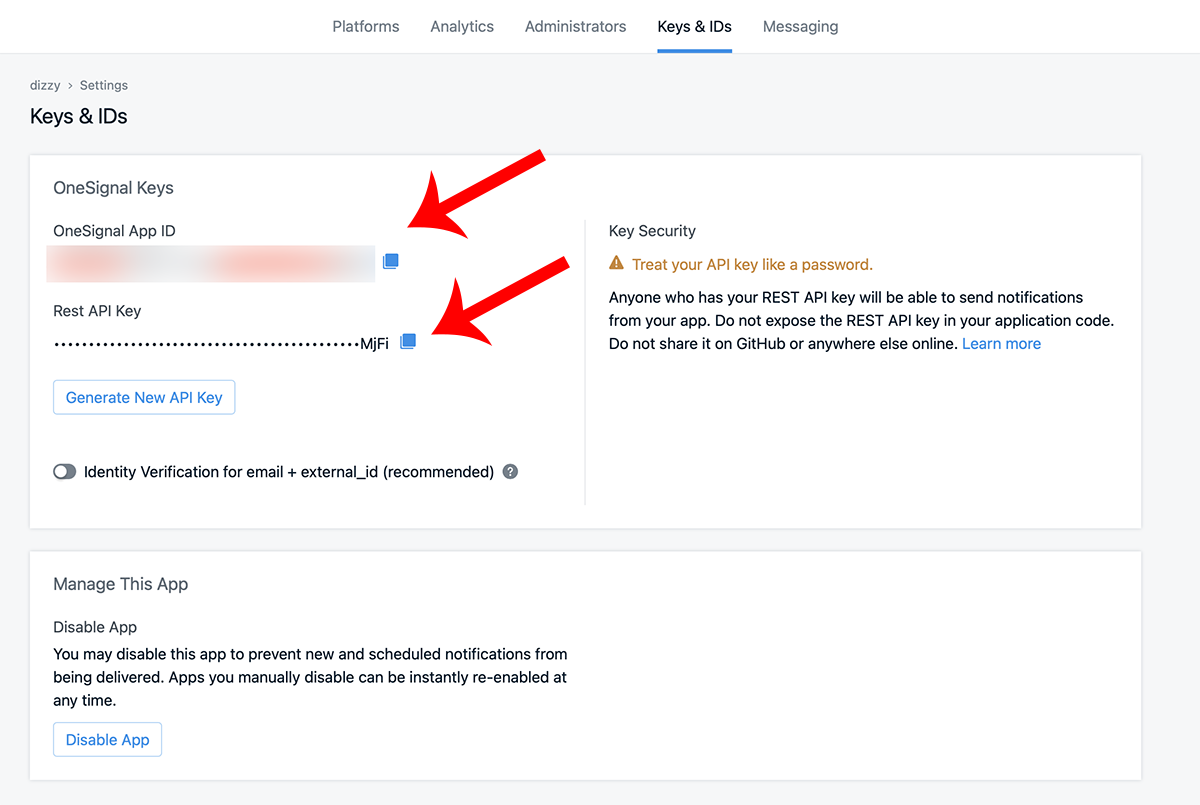Switch to the Analytics tab
This screenshot has height=805, width=1200.
coord(462,27)
